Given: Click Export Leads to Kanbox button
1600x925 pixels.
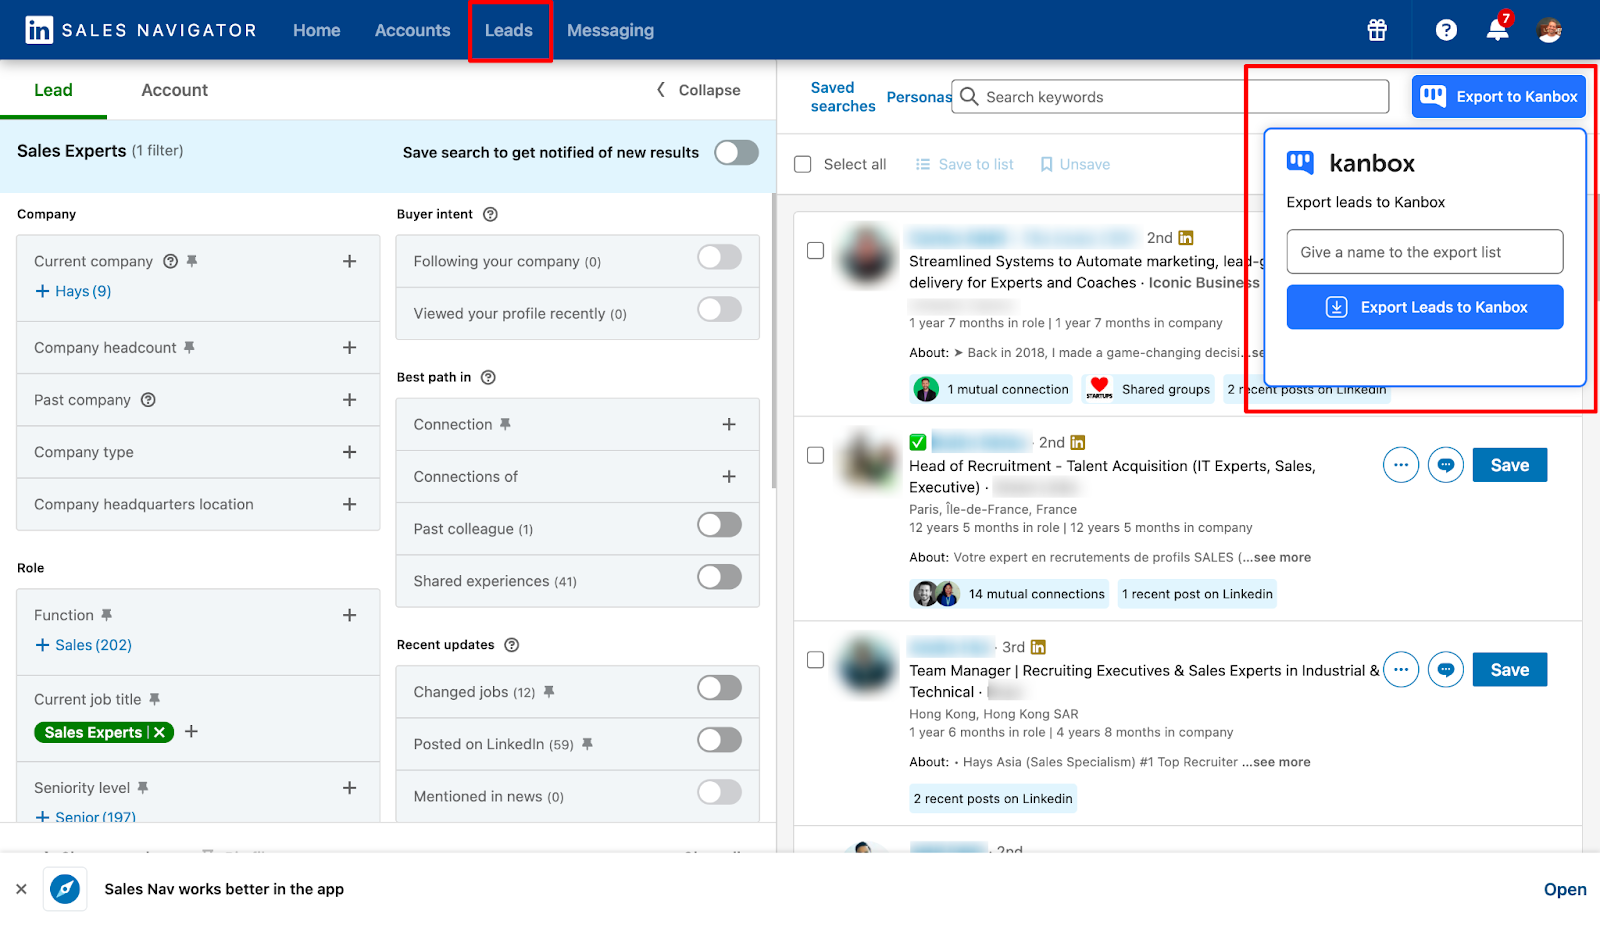Looking at the screenshot, I should (x=1425, y=307).
